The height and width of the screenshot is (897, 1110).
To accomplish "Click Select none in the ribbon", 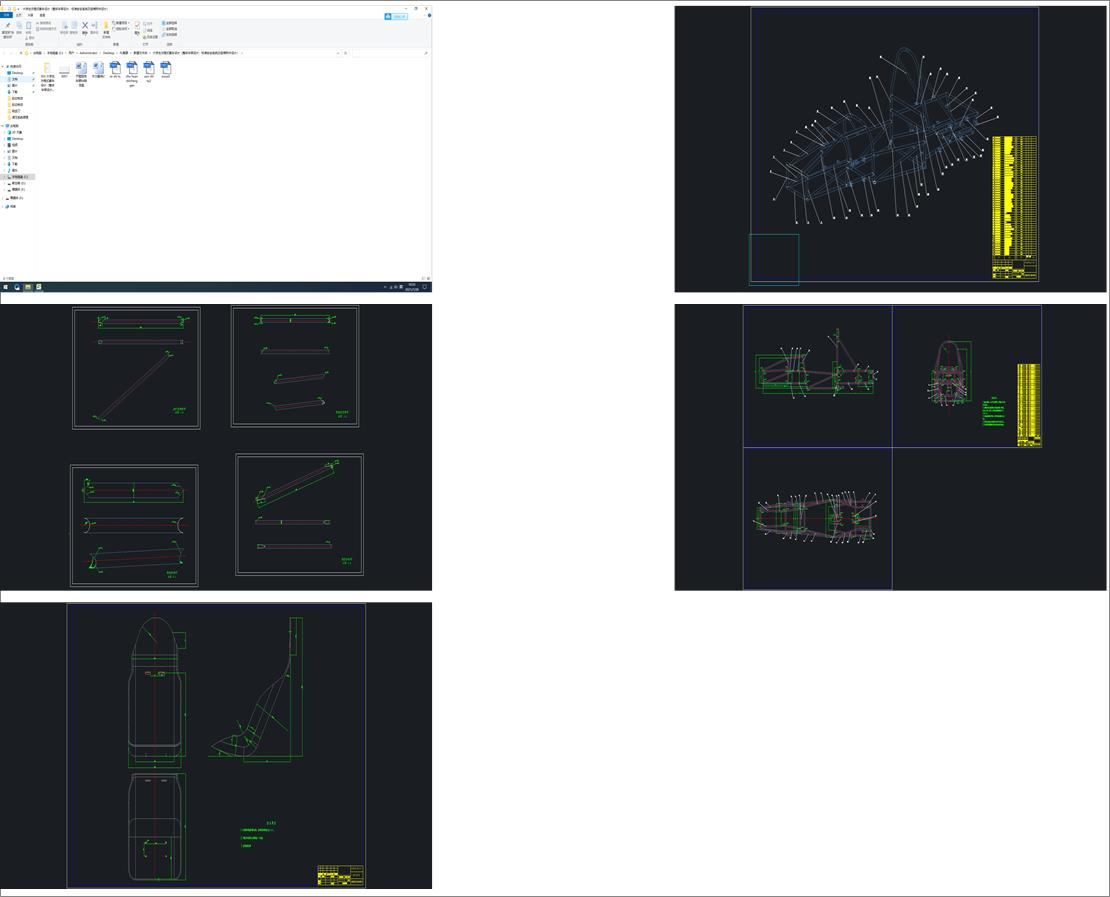I will pos(169,29).
